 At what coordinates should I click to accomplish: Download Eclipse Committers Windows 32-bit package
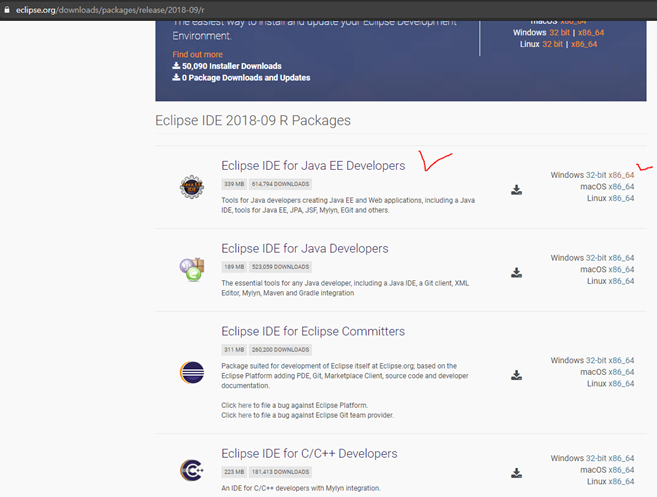596,360
